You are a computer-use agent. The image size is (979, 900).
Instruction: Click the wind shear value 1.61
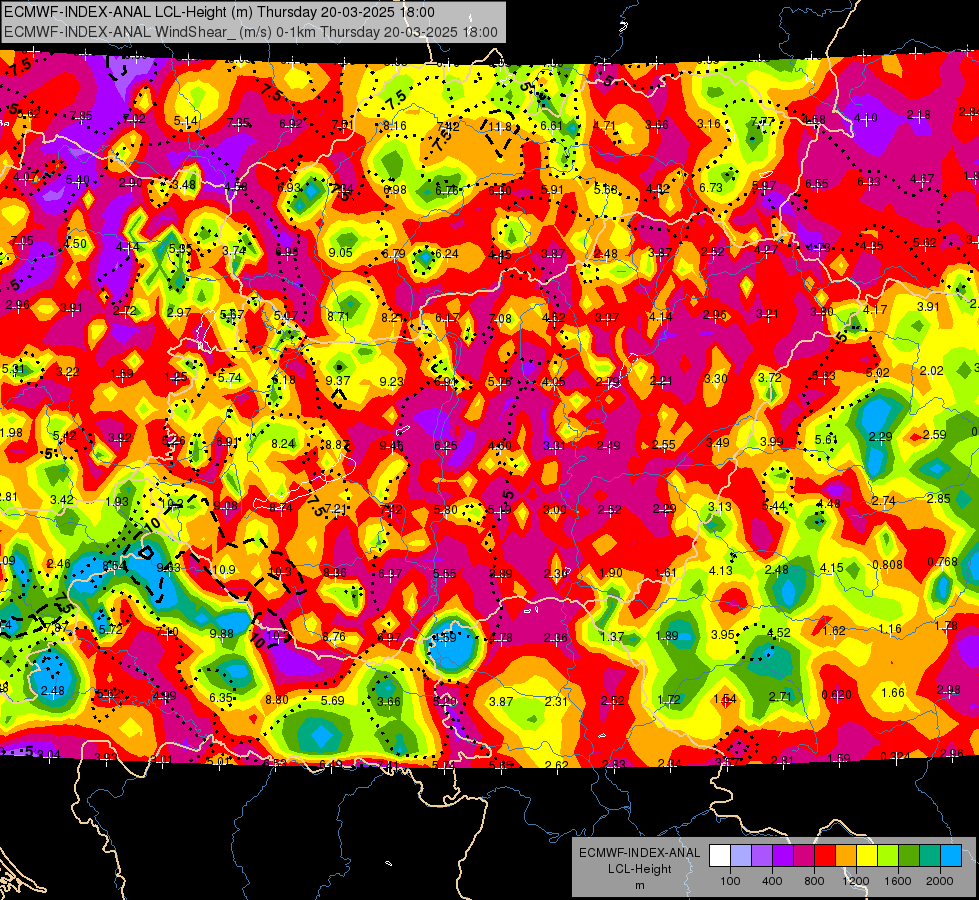click(x=666, y=572)
